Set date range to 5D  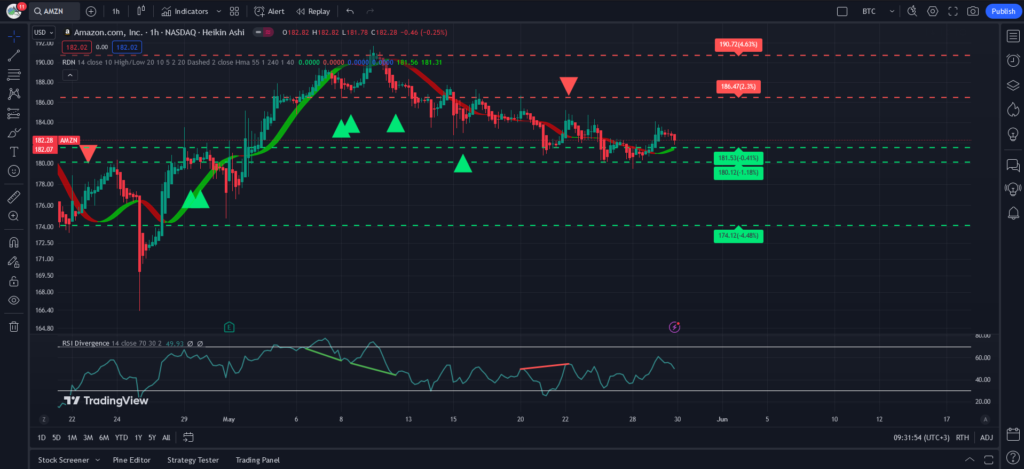[57, 438]
